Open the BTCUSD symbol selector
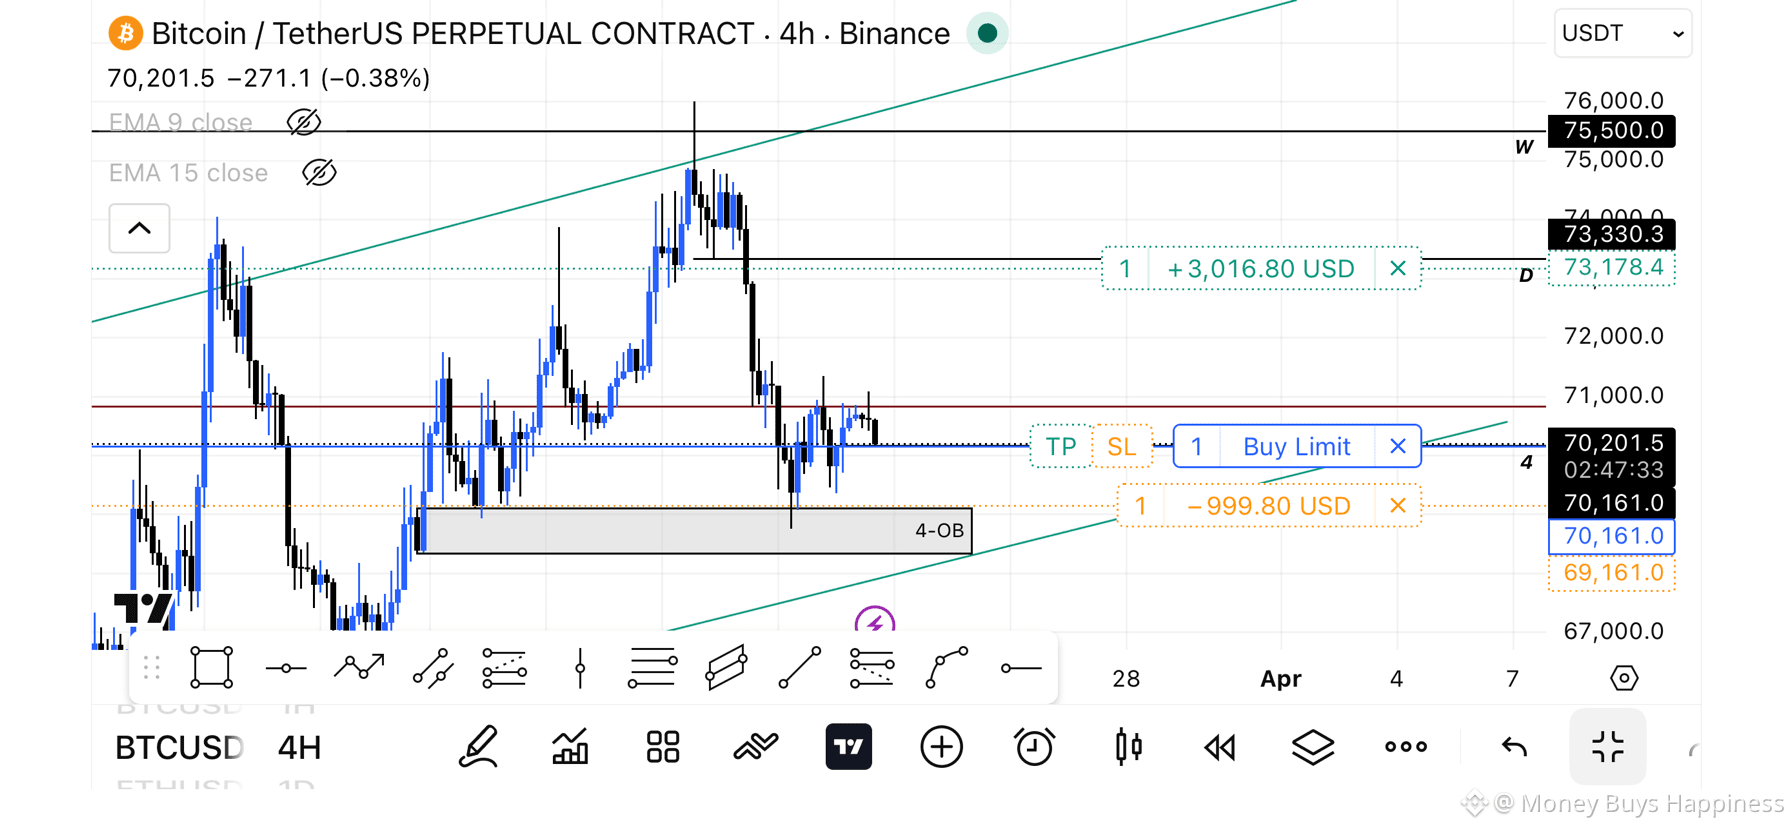 pyautogui.click(x=179, y=747)
